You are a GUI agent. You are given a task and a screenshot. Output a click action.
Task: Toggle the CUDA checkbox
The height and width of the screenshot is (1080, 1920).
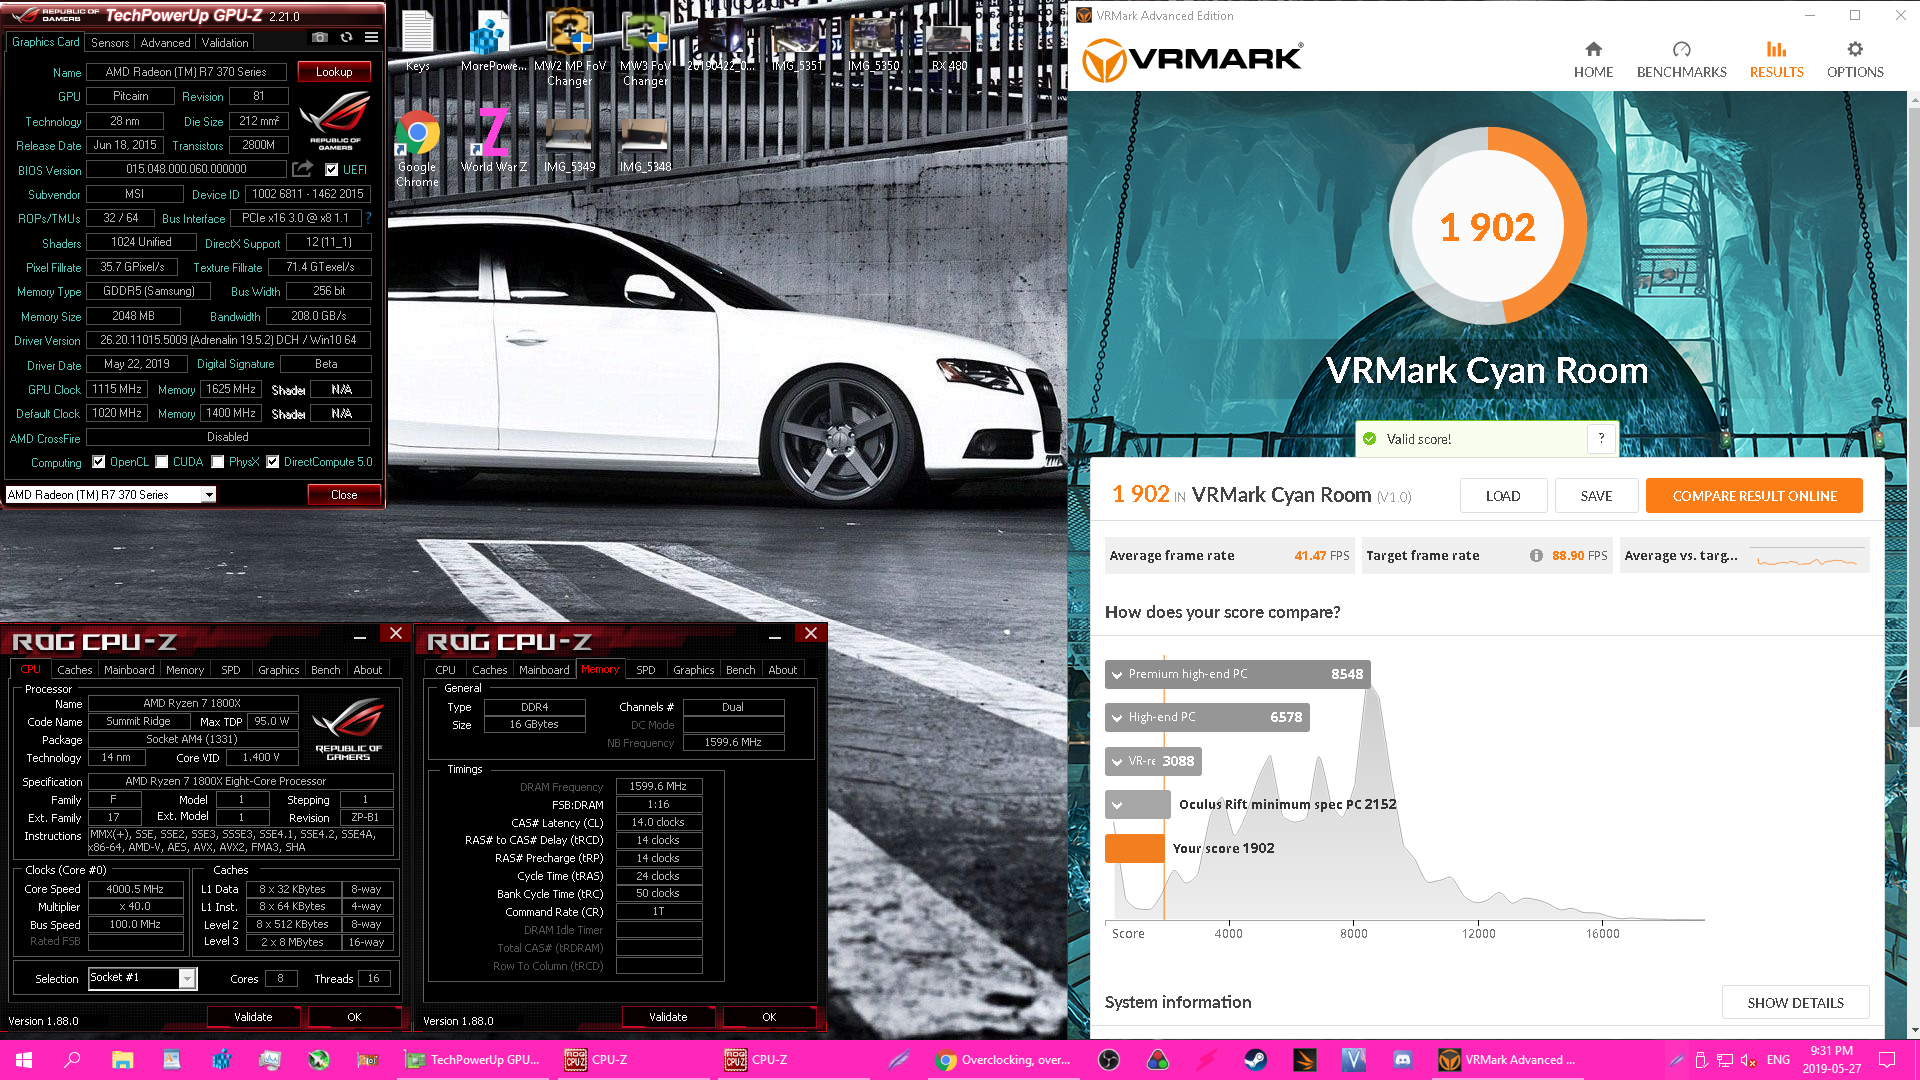point(162,462)
